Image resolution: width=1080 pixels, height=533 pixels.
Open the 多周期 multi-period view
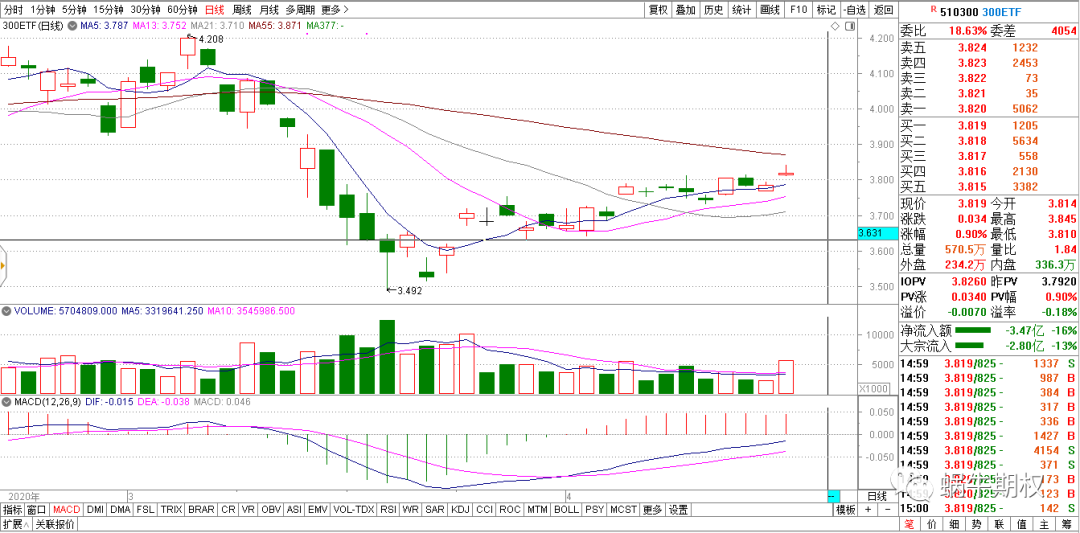coord(301,10)
